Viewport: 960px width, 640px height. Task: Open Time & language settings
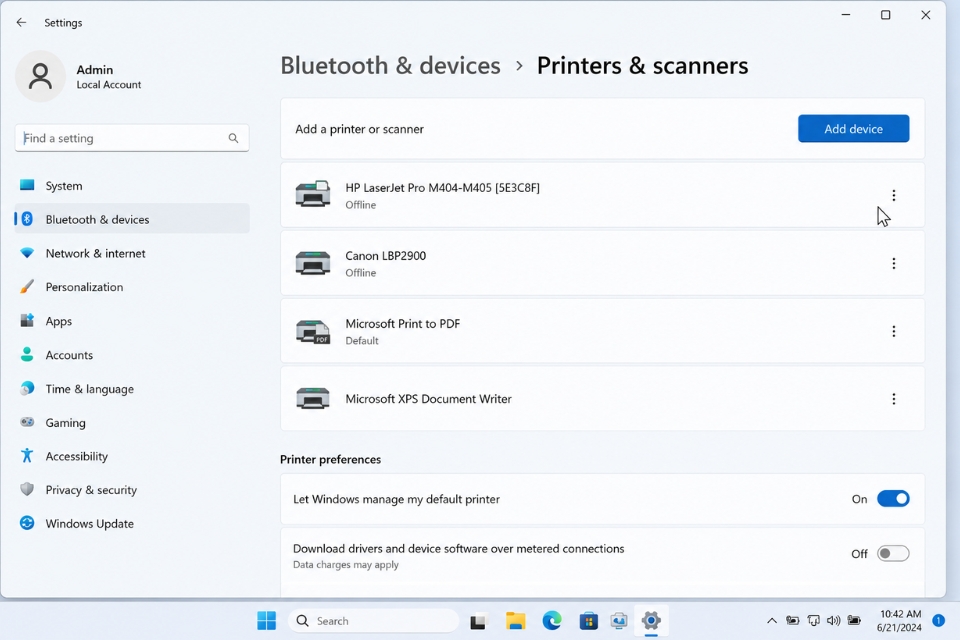(132, 388)
